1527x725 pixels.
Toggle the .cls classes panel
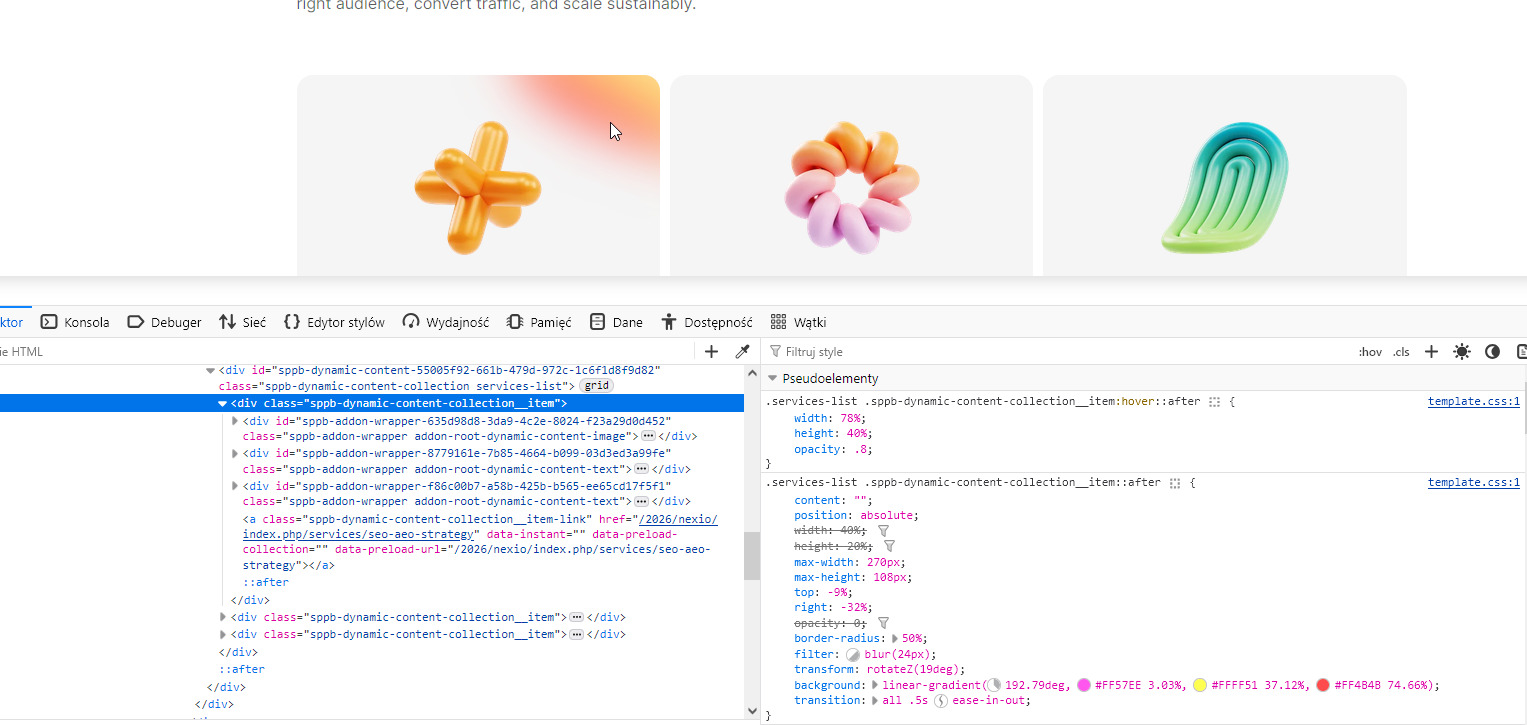pos(1401,352)
